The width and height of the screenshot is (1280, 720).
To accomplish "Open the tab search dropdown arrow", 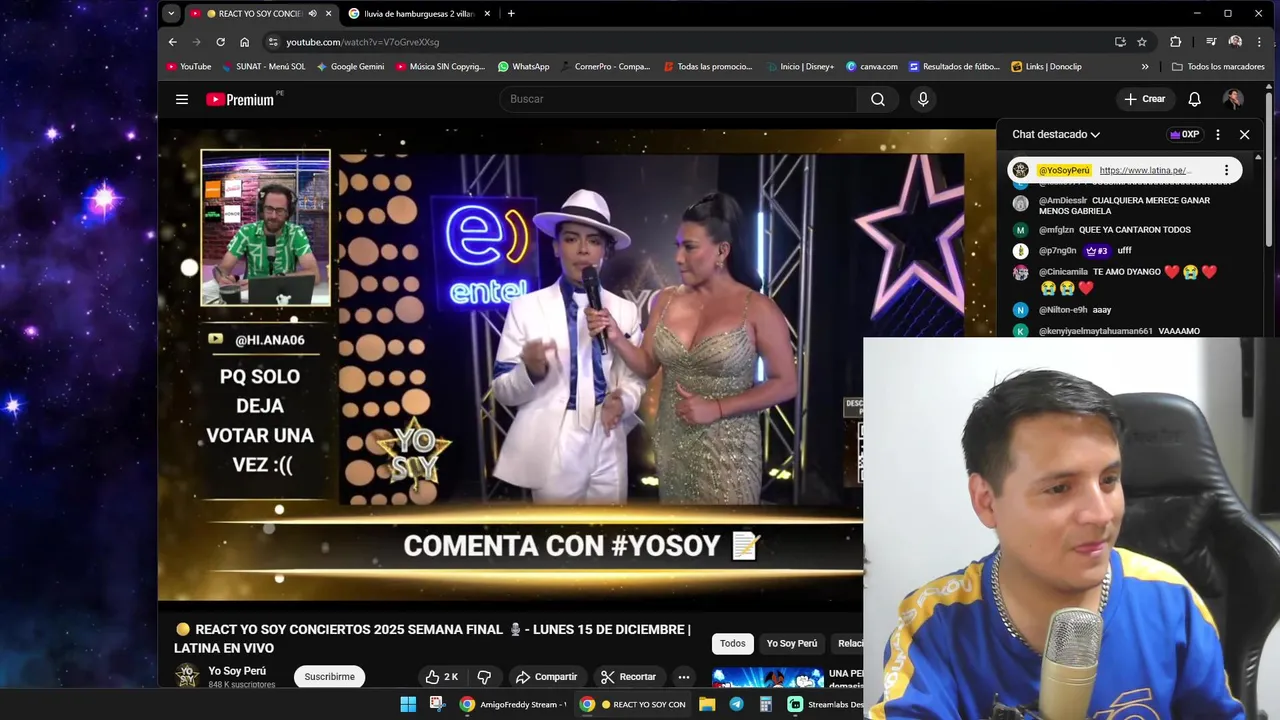I will 171,14.
